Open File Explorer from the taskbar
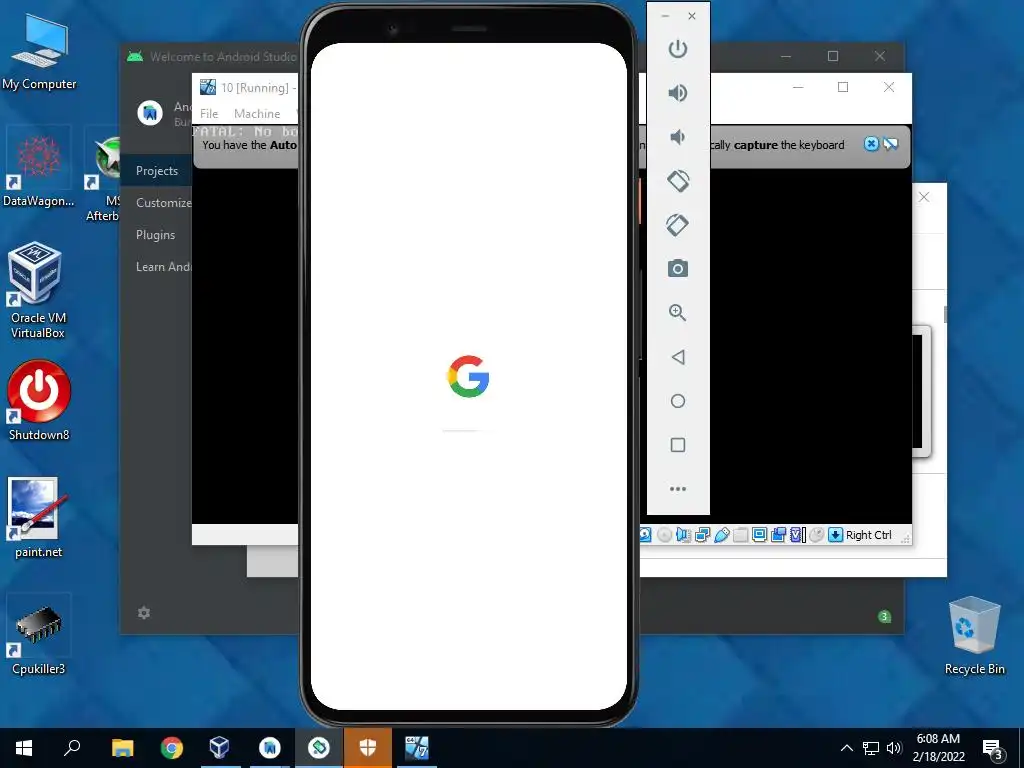The image size is (1024, 768). (x=122, y=748)
